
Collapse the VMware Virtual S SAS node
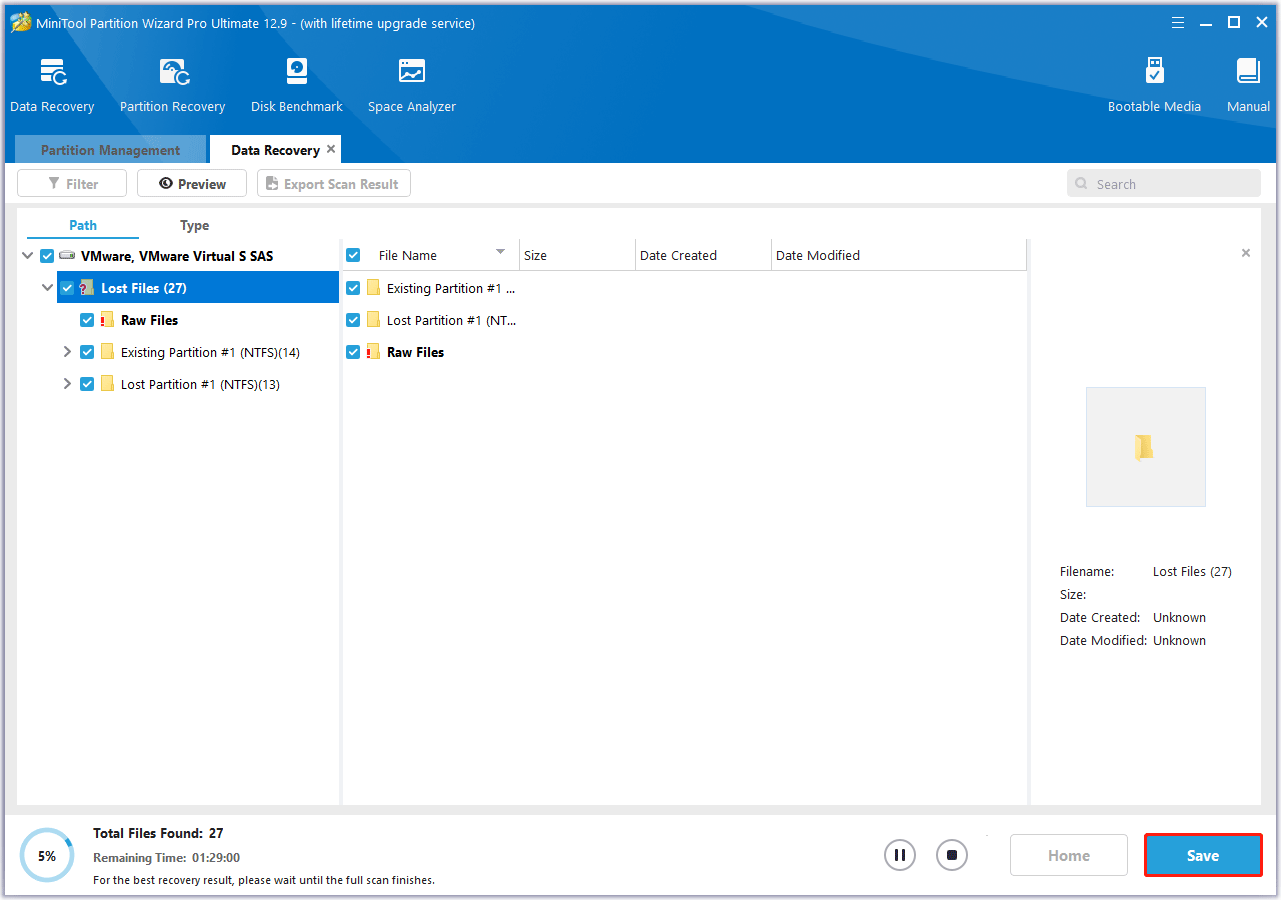[27, 256]
